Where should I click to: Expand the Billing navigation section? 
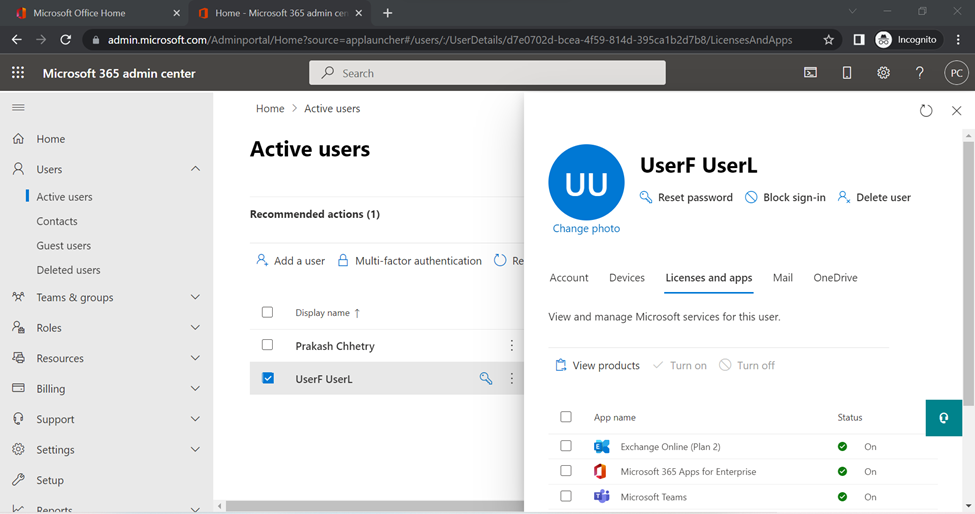[195, 388]
